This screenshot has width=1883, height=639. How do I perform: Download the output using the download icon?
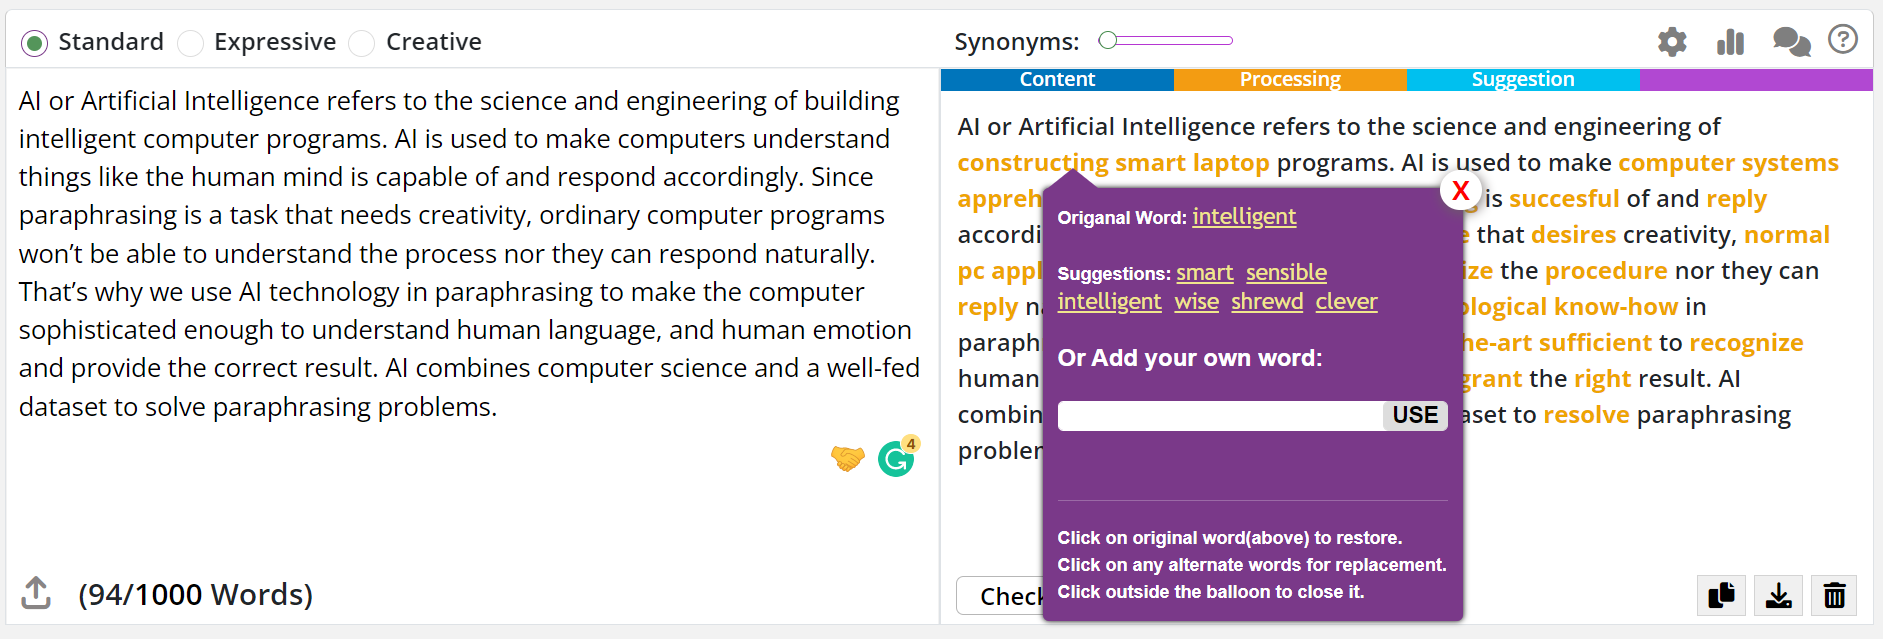pos(1778,595)
